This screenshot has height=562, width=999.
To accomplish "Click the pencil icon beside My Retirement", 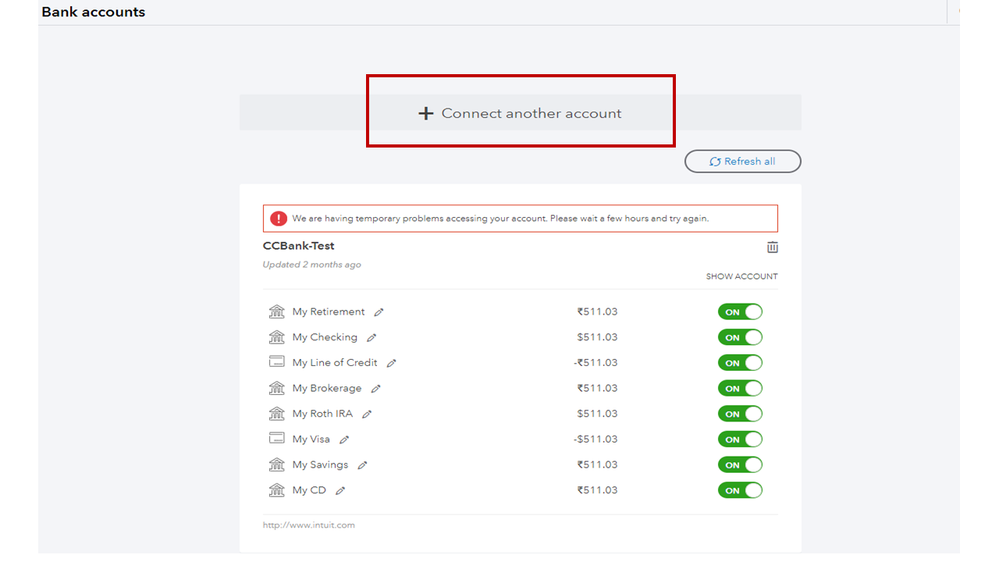I will [379, 312].
